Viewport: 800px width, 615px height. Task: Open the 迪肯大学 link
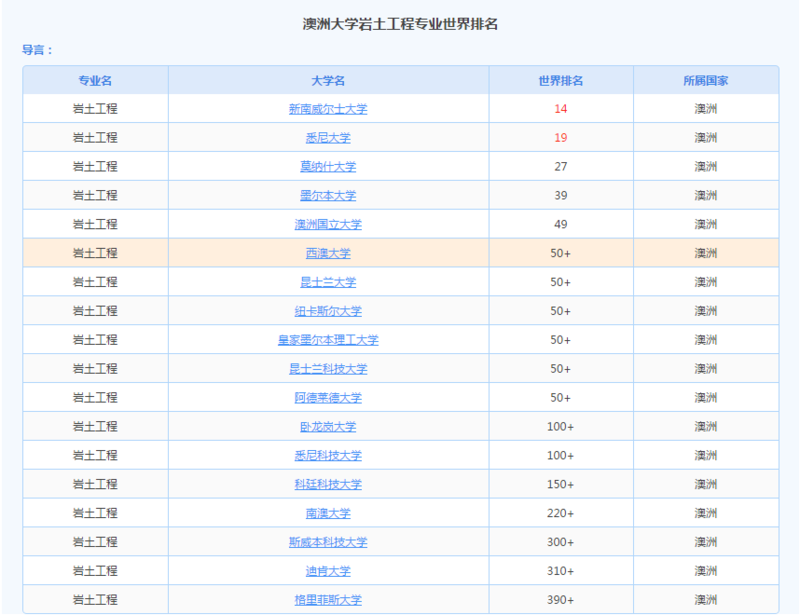[328, 571]
